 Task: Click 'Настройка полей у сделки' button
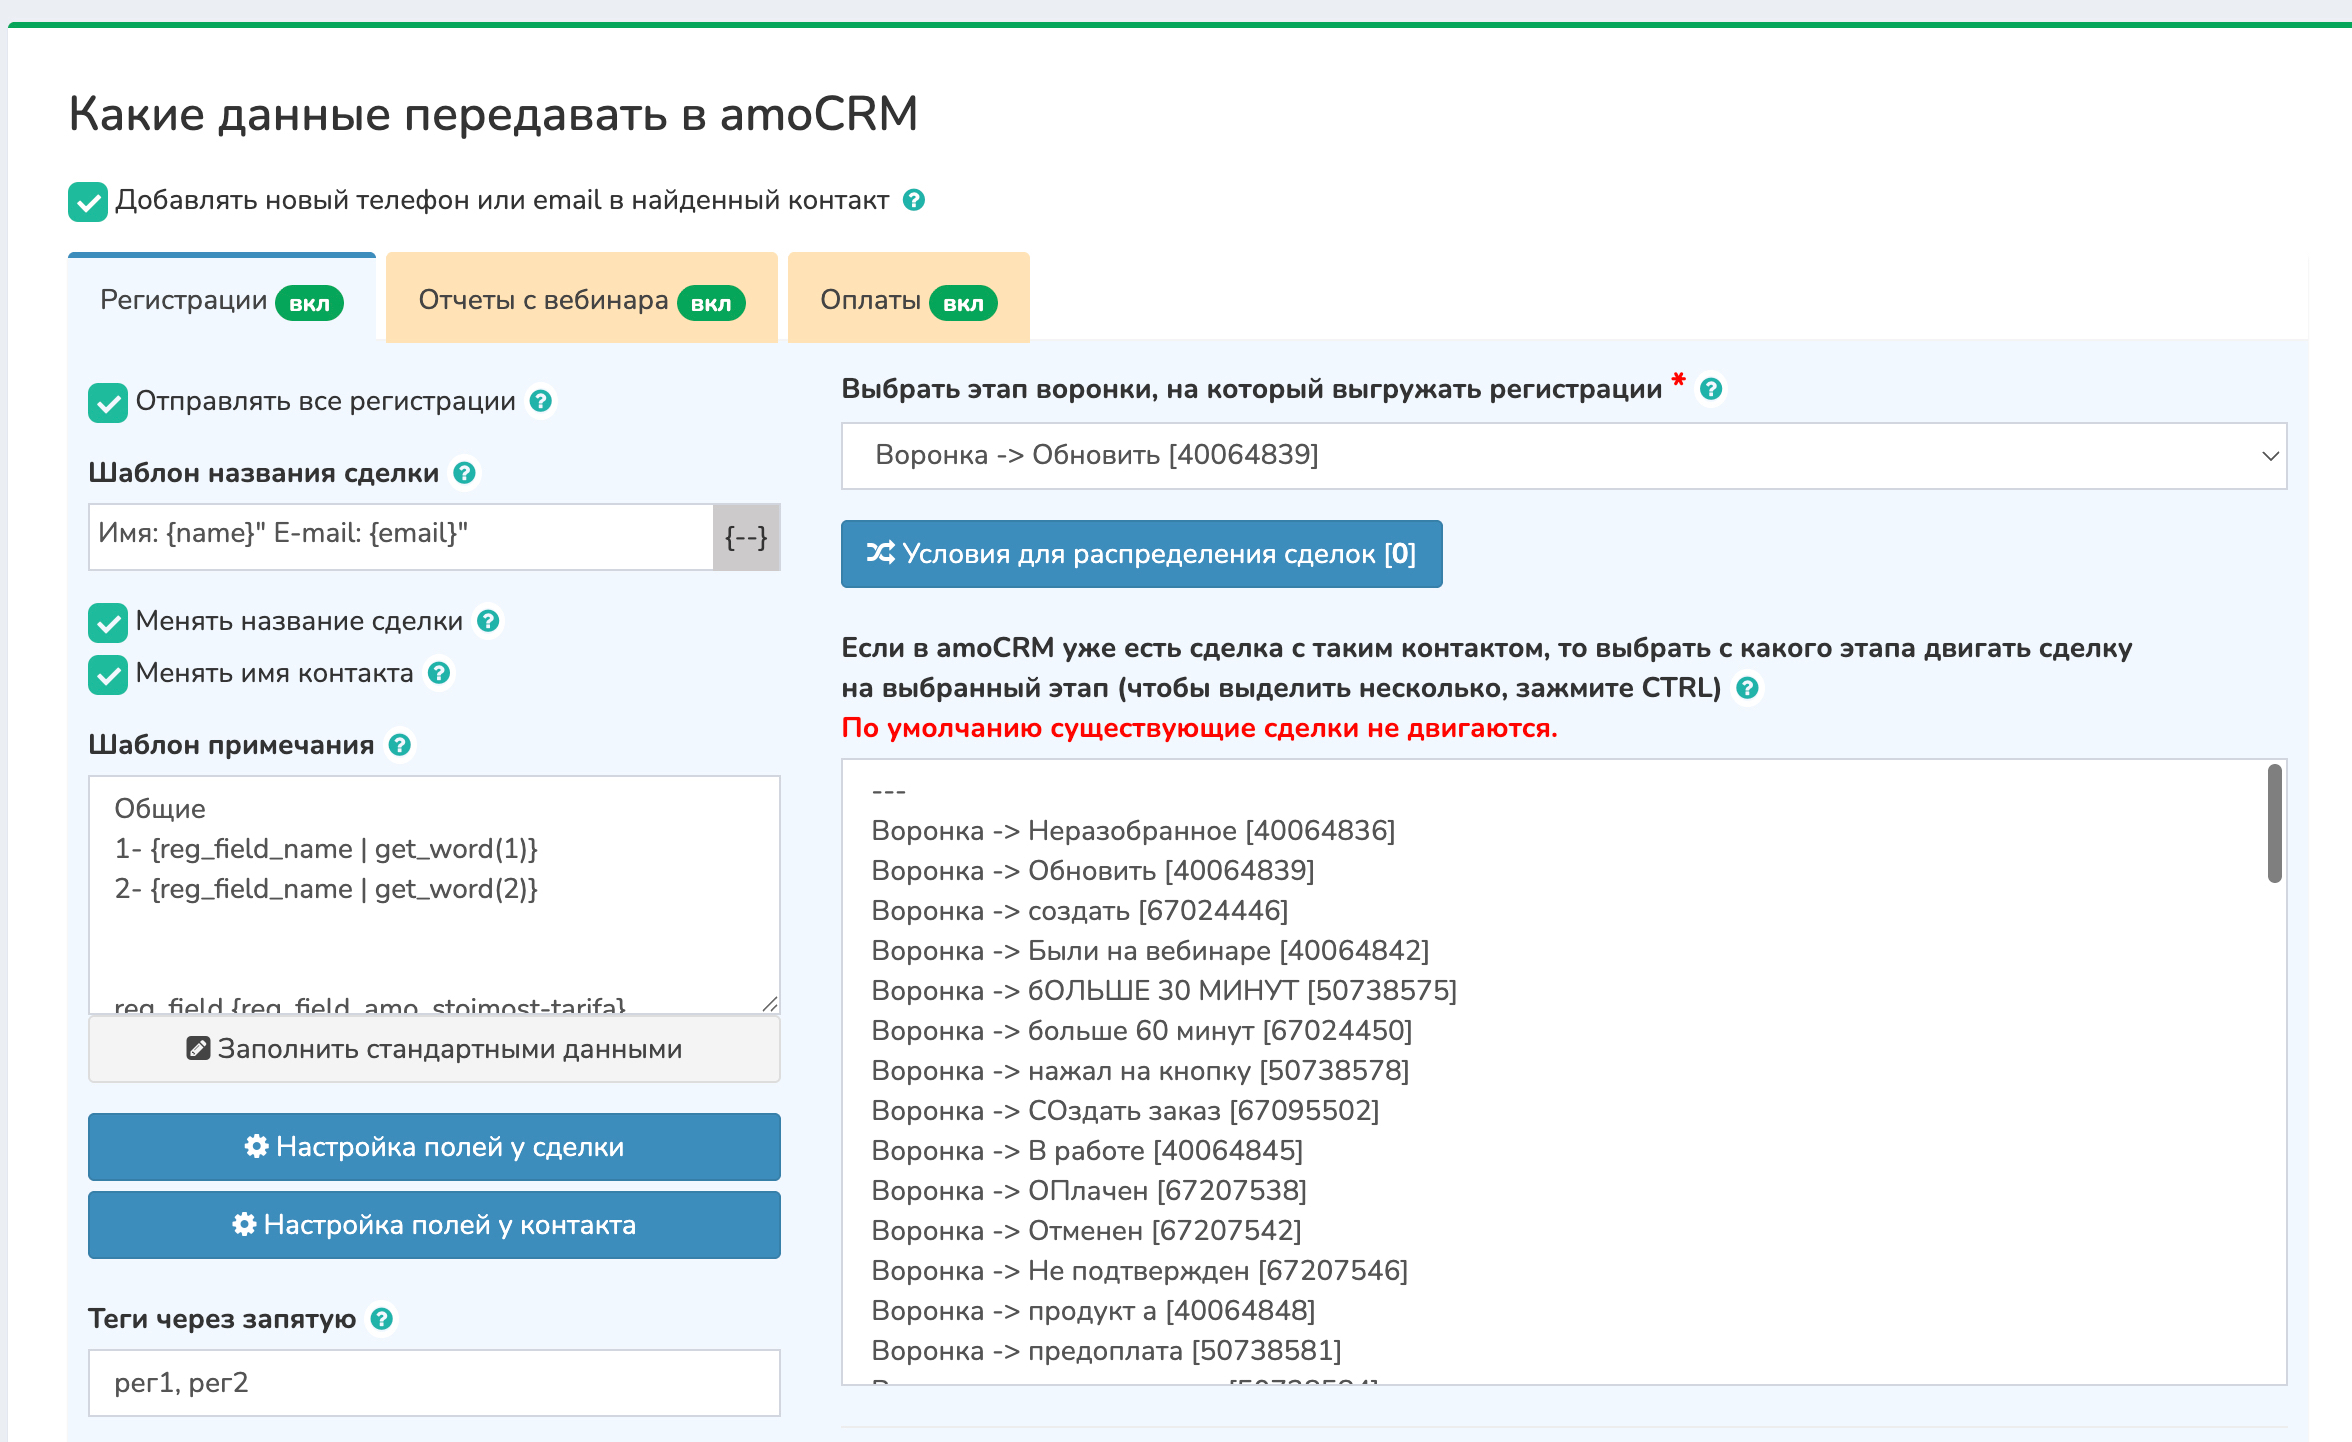(x=434, y=1147)
